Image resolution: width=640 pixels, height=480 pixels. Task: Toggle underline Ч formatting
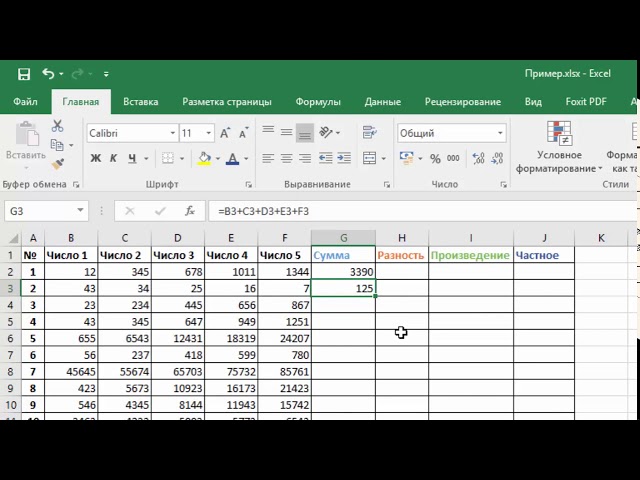click(x=130, y=159)
